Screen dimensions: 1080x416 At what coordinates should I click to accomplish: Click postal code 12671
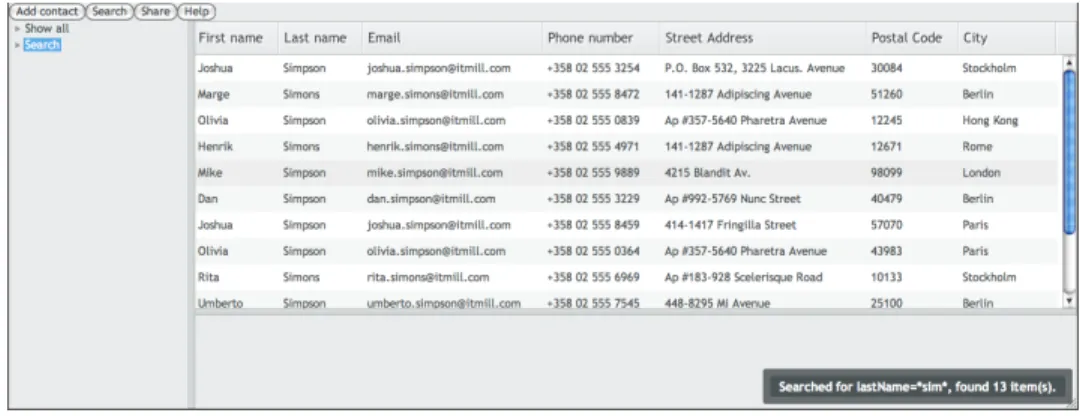point(886,147)
